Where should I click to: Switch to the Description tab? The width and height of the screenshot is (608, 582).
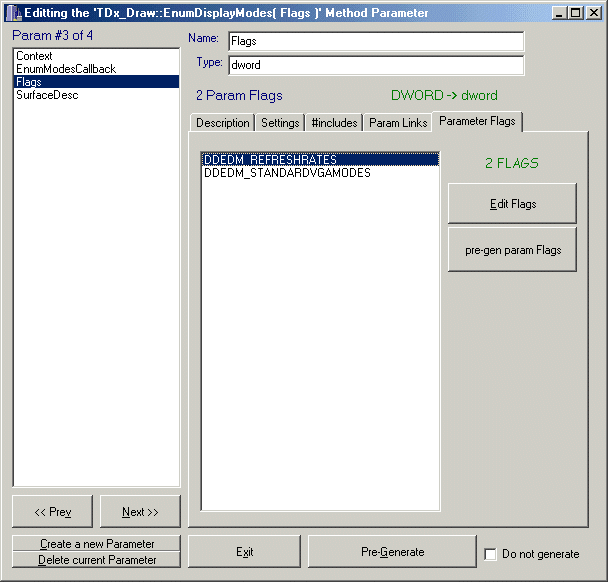tap(222, 123)
